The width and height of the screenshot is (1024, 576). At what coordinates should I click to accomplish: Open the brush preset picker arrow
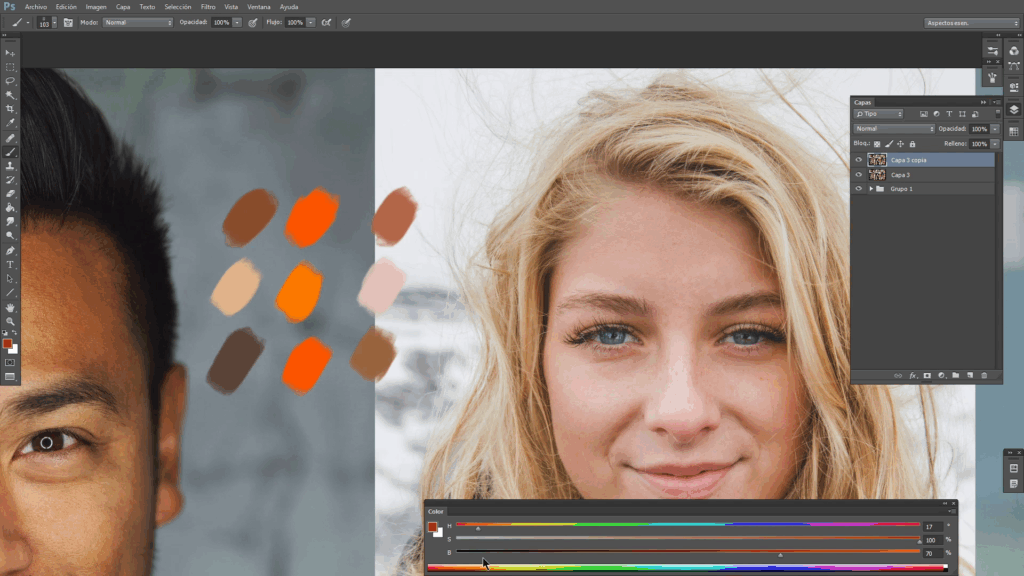point(54,22)
